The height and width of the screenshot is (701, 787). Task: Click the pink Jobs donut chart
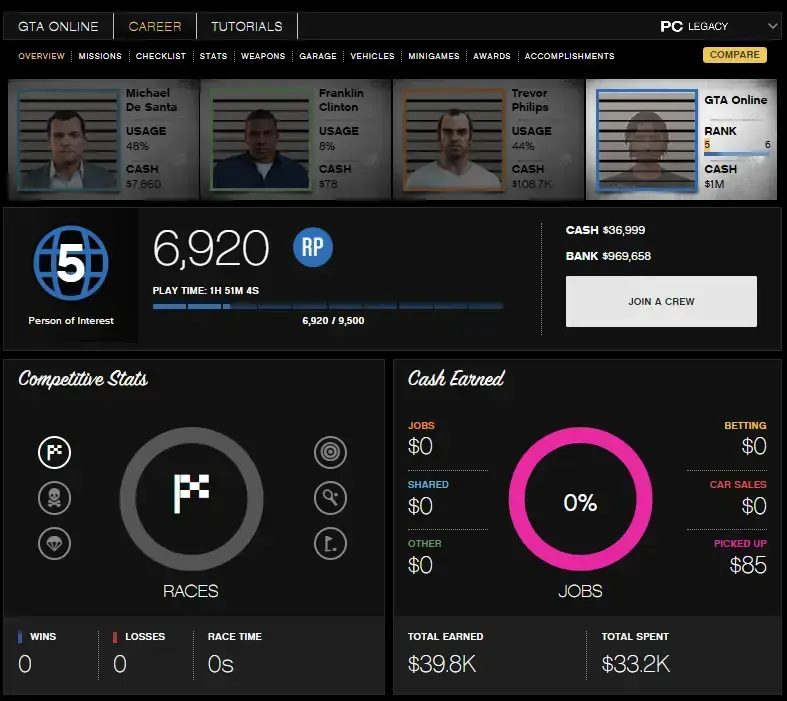click(x=580, y=502)
